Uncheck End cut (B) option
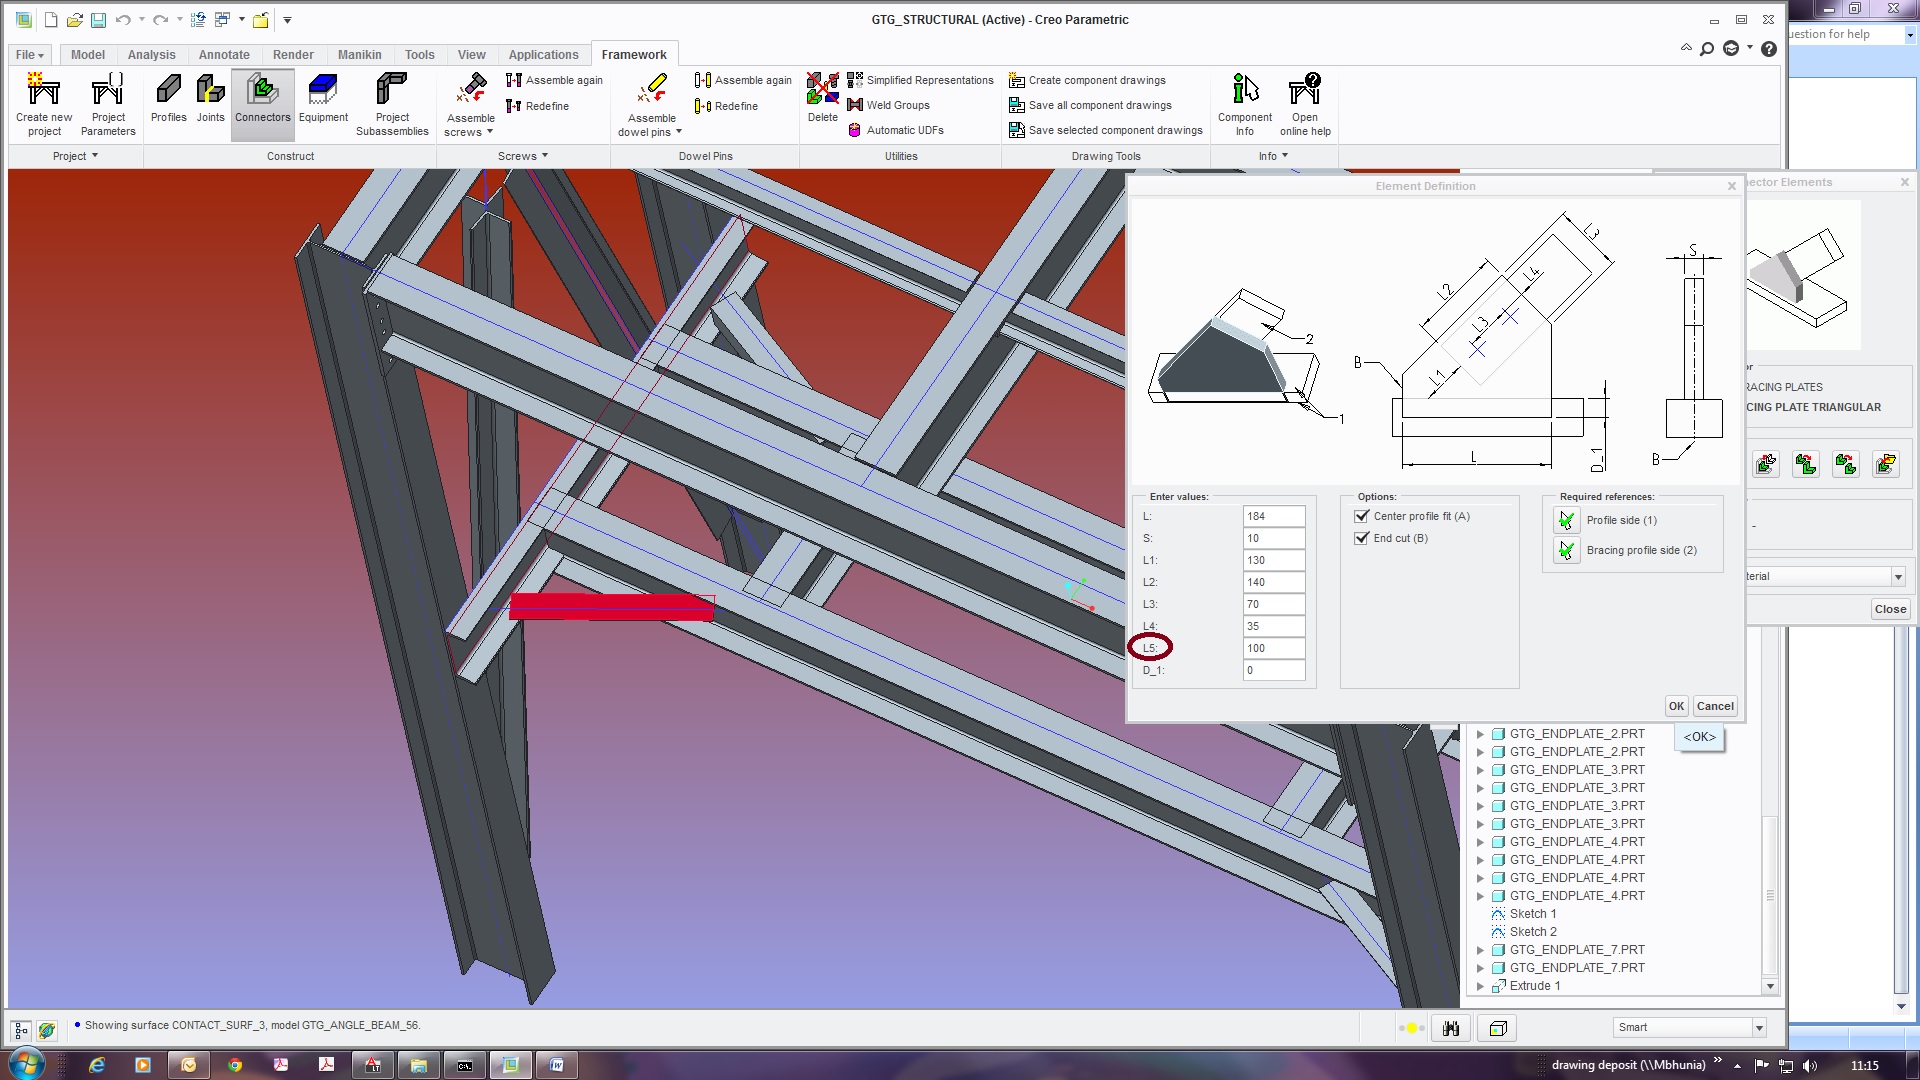 point(1361,538)
